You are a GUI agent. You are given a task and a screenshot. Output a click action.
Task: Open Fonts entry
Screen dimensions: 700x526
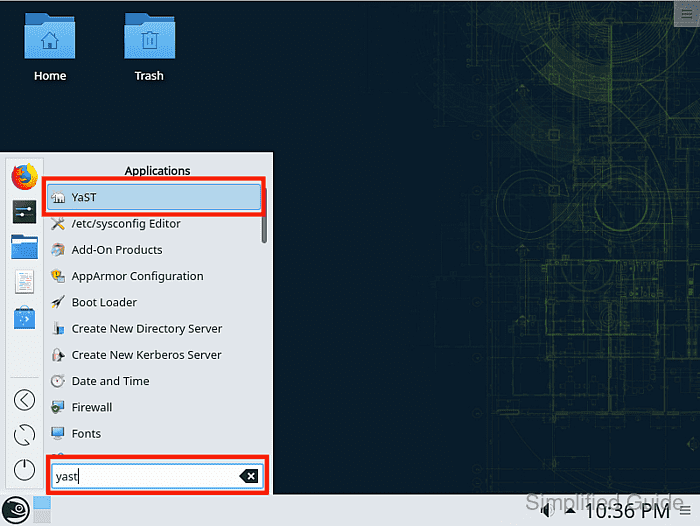coord(154,434)
